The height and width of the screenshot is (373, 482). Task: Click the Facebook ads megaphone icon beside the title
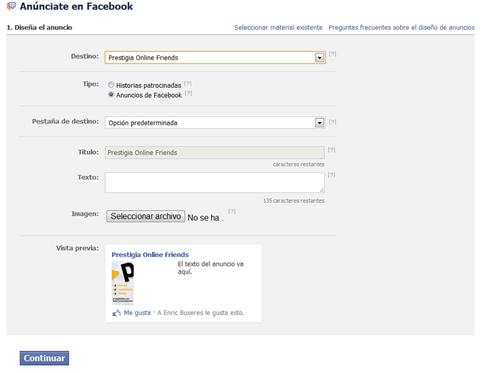(x=11, y=6)
